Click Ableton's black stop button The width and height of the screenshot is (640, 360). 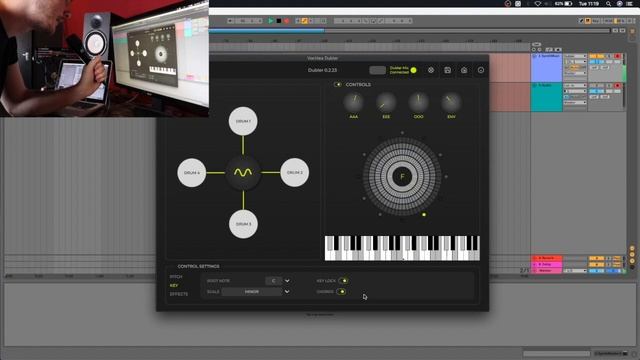279,20
